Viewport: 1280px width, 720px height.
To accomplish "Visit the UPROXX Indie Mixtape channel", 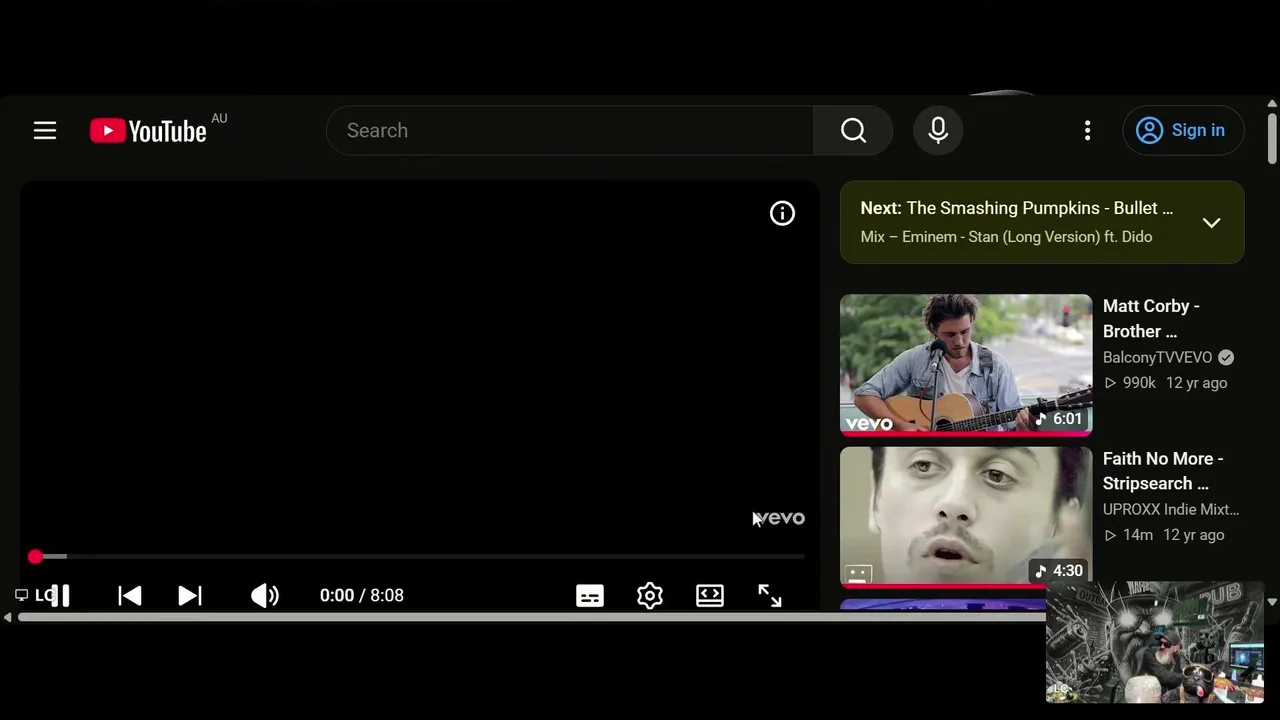I will 1171,509.
